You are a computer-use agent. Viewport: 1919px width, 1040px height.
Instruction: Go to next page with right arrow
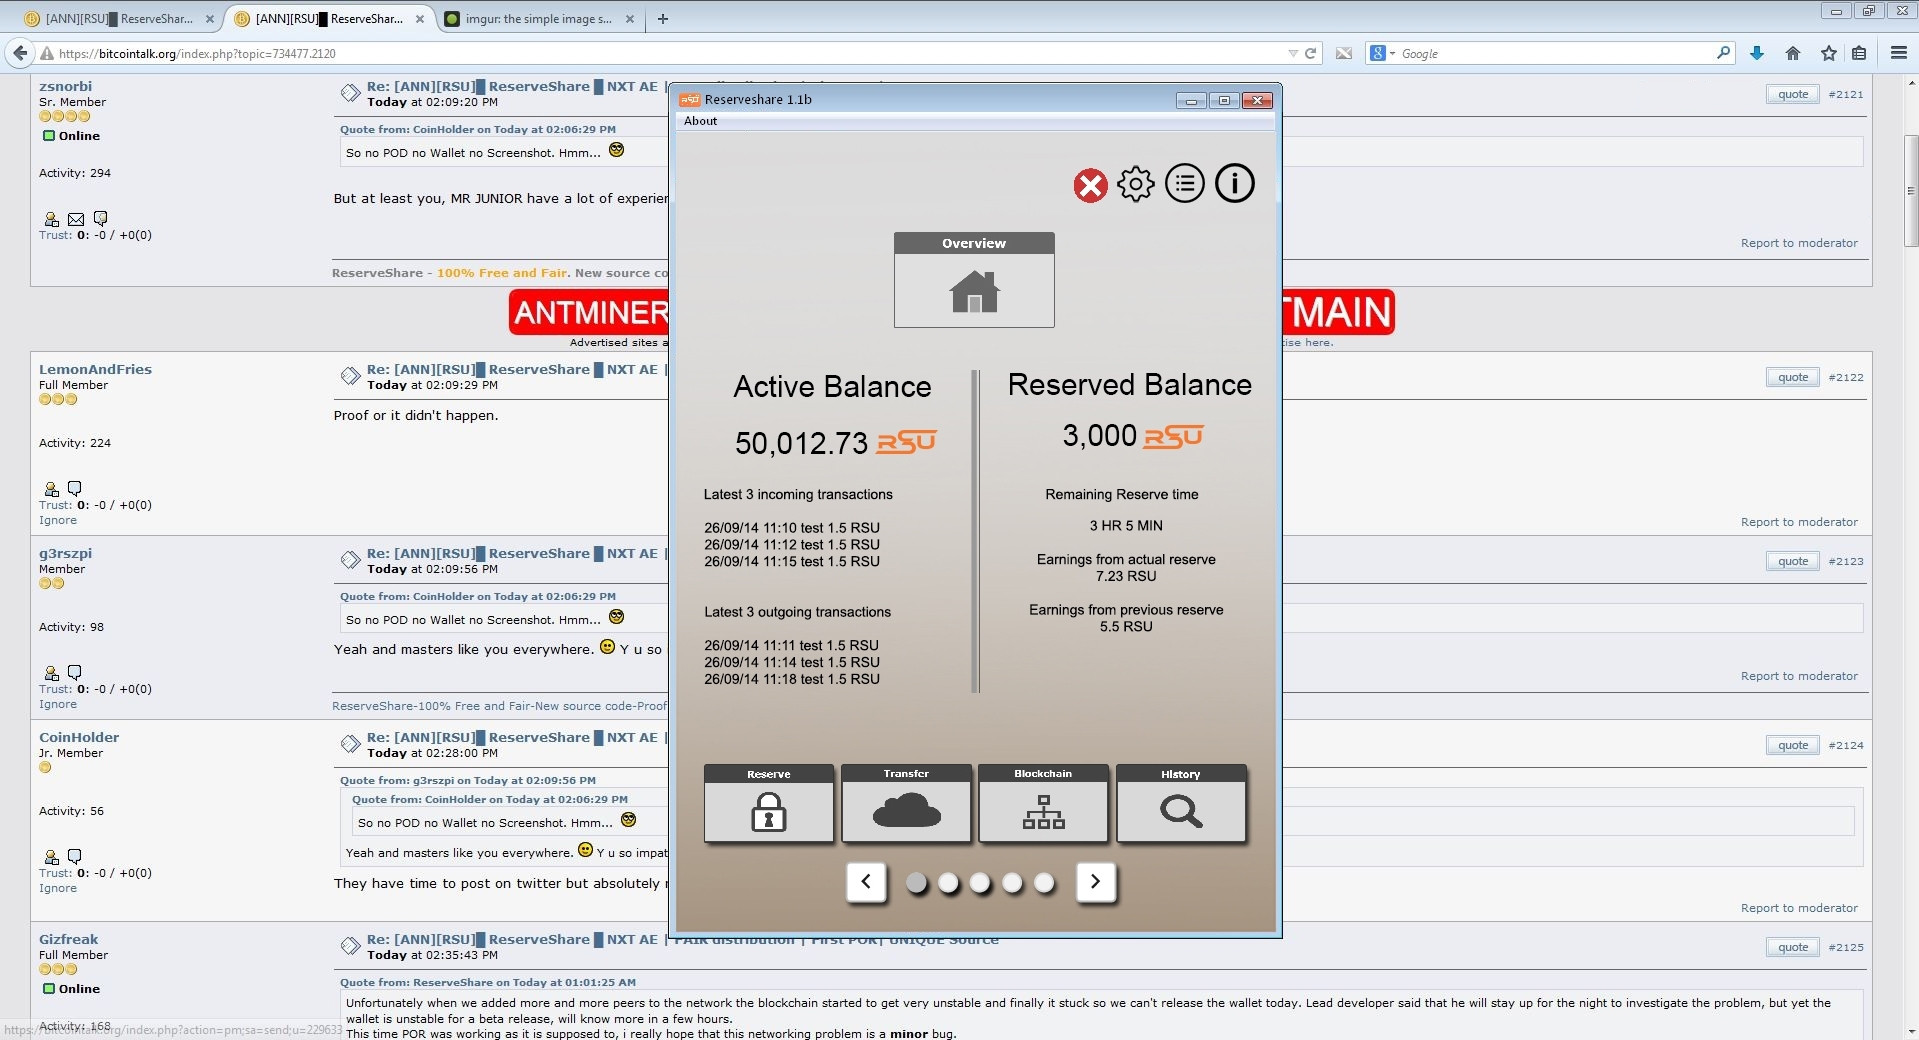pos(1095,882)
